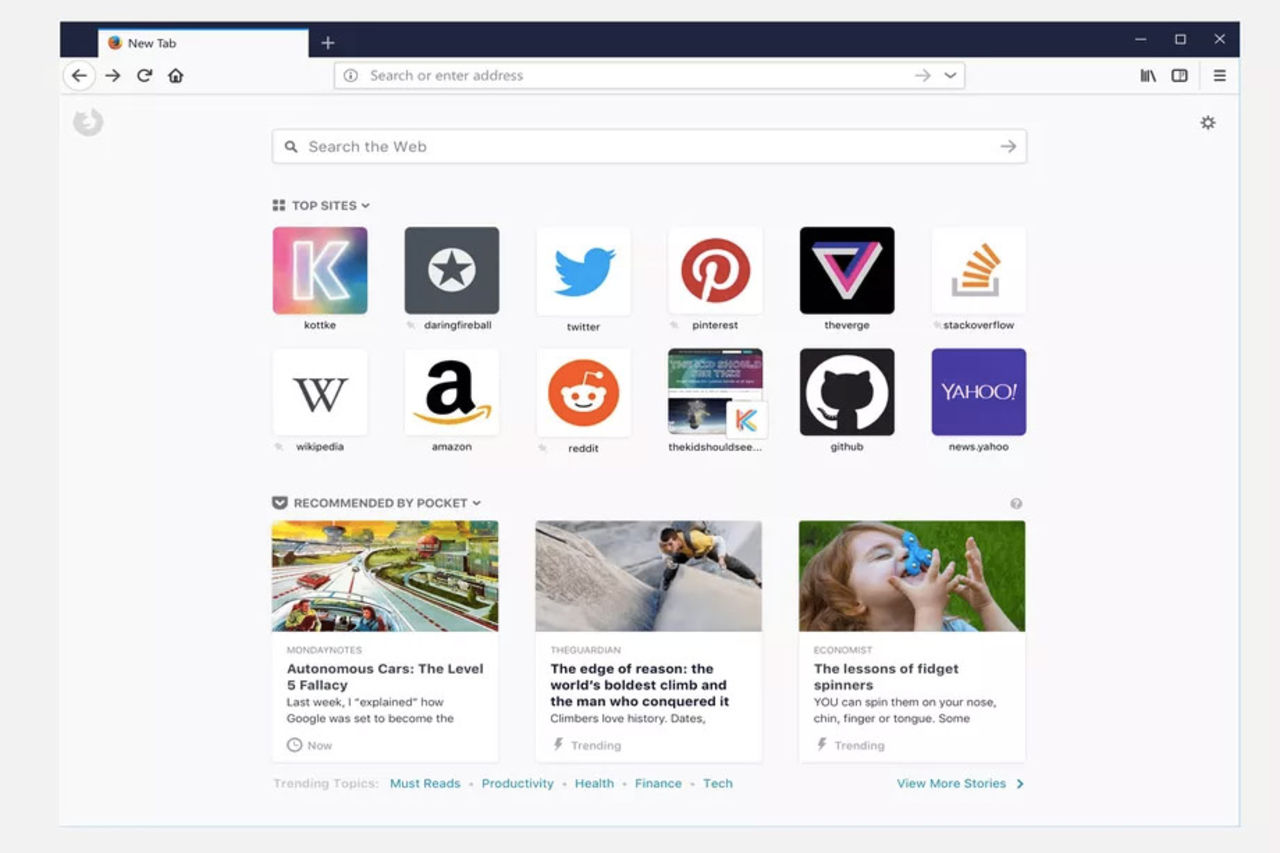Screen dimensions: 1280x853
Task: Open a new browser tab with the plus
Action: [x=328, y=43]
